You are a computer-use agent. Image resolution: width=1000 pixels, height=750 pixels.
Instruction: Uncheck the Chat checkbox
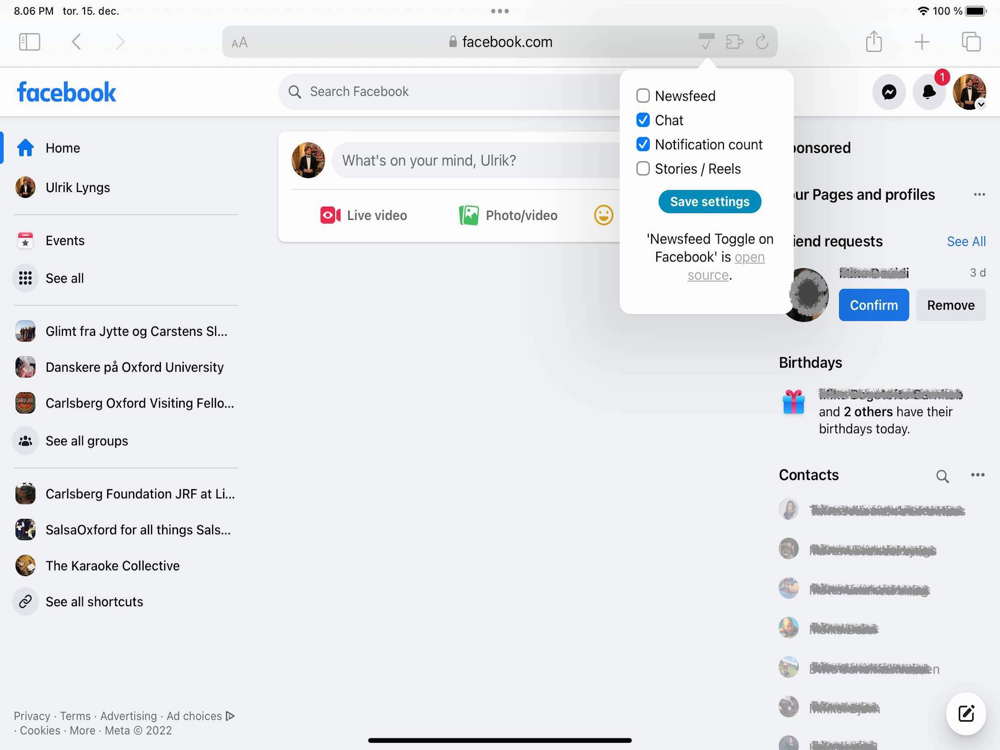[643, 120]
